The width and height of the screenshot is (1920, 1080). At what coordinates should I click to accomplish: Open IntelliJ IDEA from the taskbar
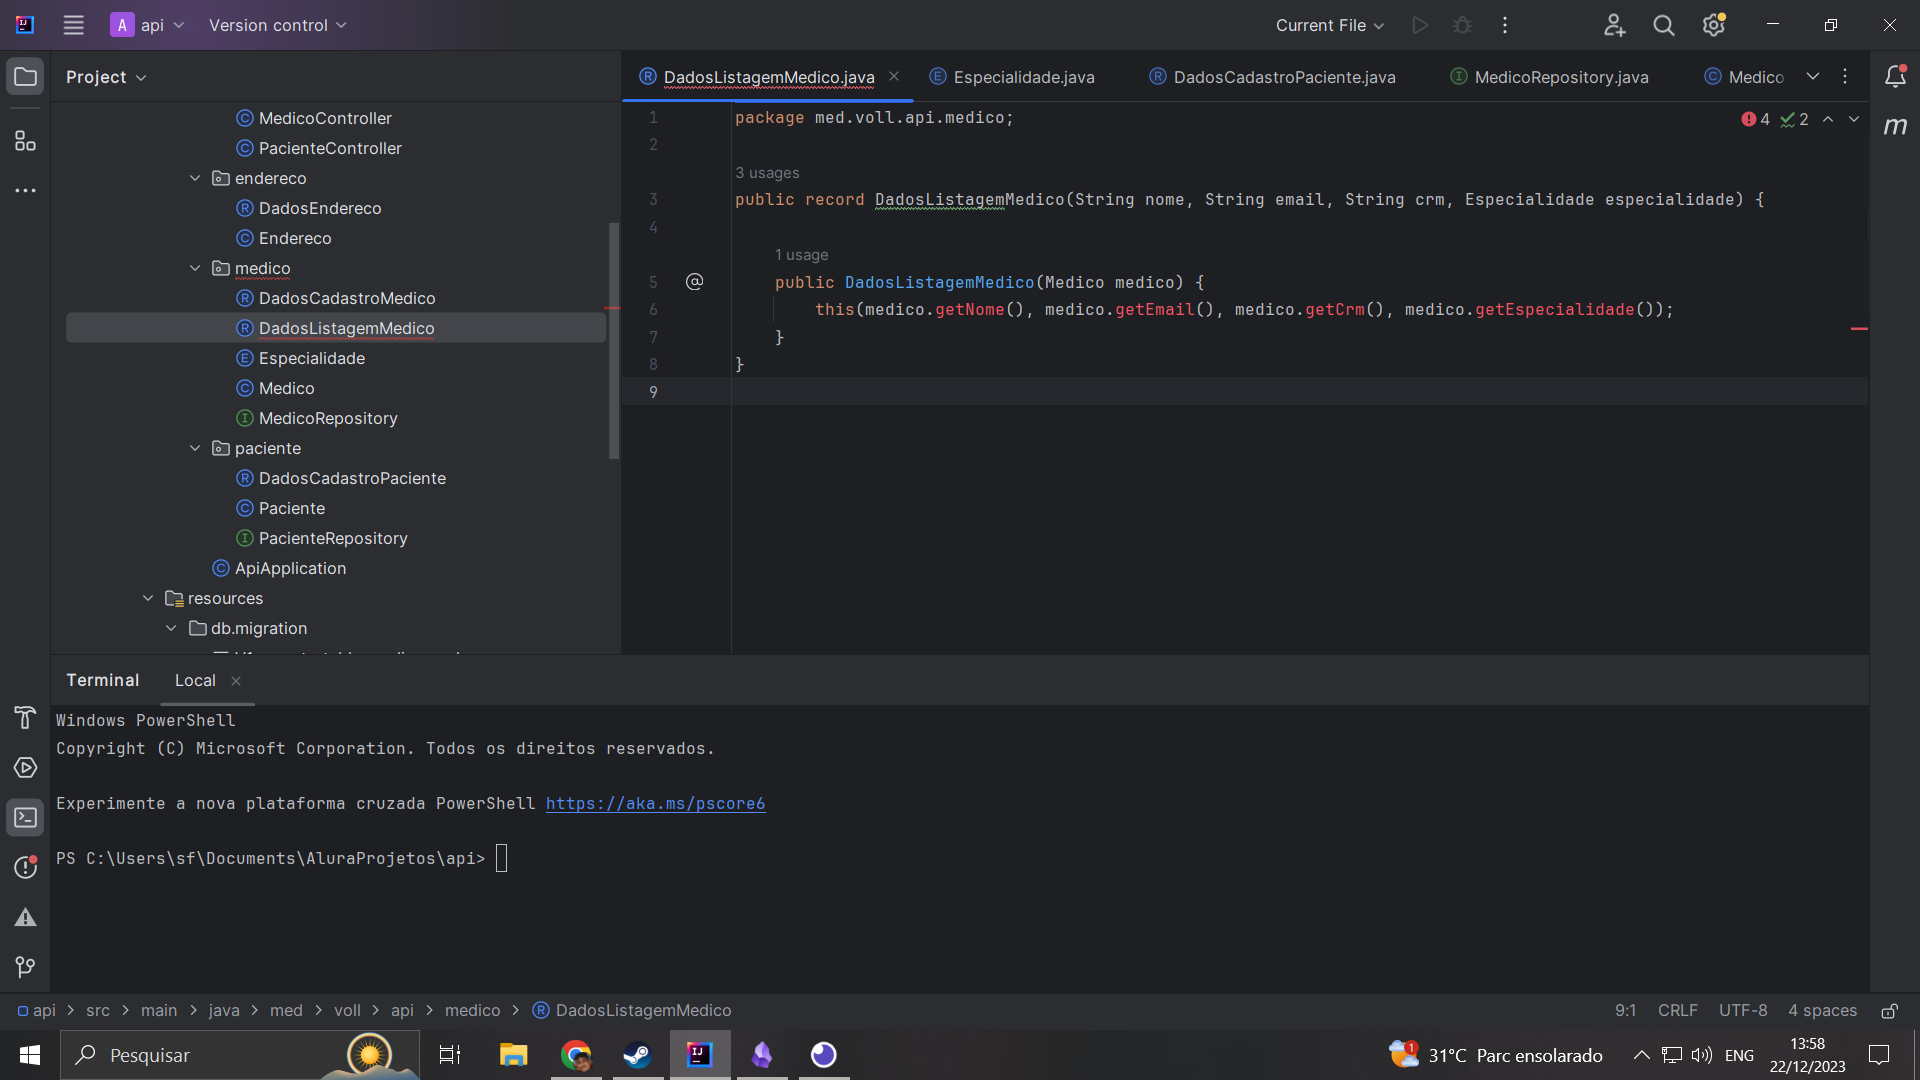tap(699, 1055)
